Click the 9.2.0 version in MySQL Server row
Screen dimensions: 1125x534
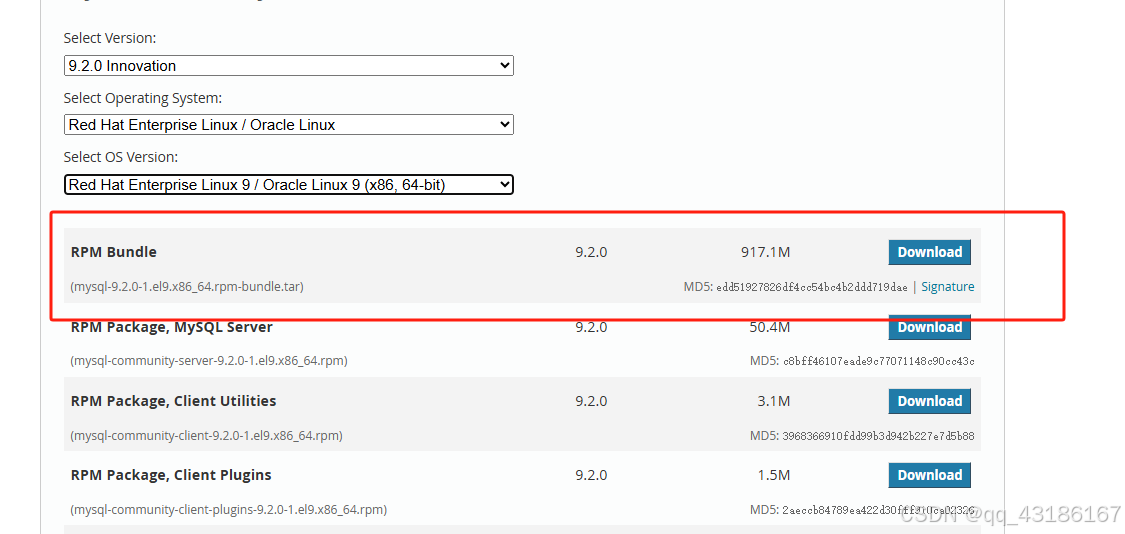(591, 327)
